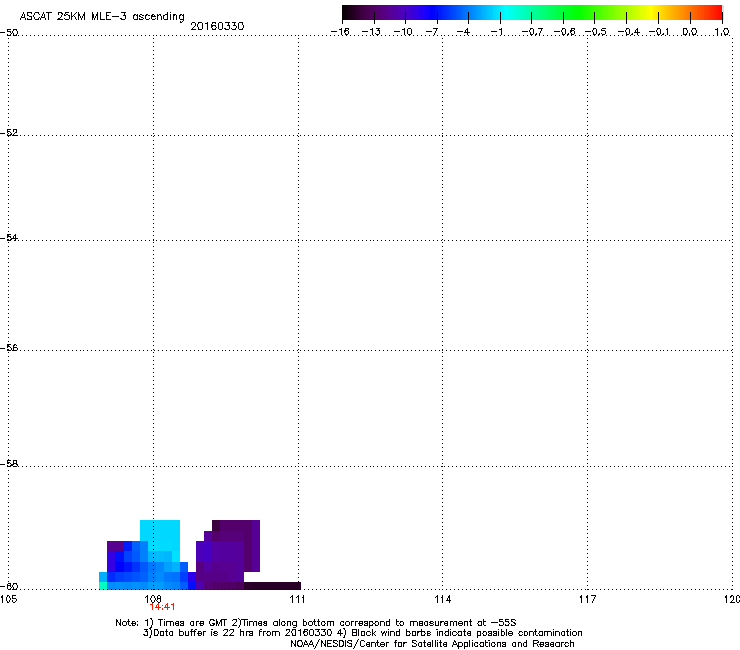
Task: Click the longitude label 105
Action: click(x=8, y=599)
